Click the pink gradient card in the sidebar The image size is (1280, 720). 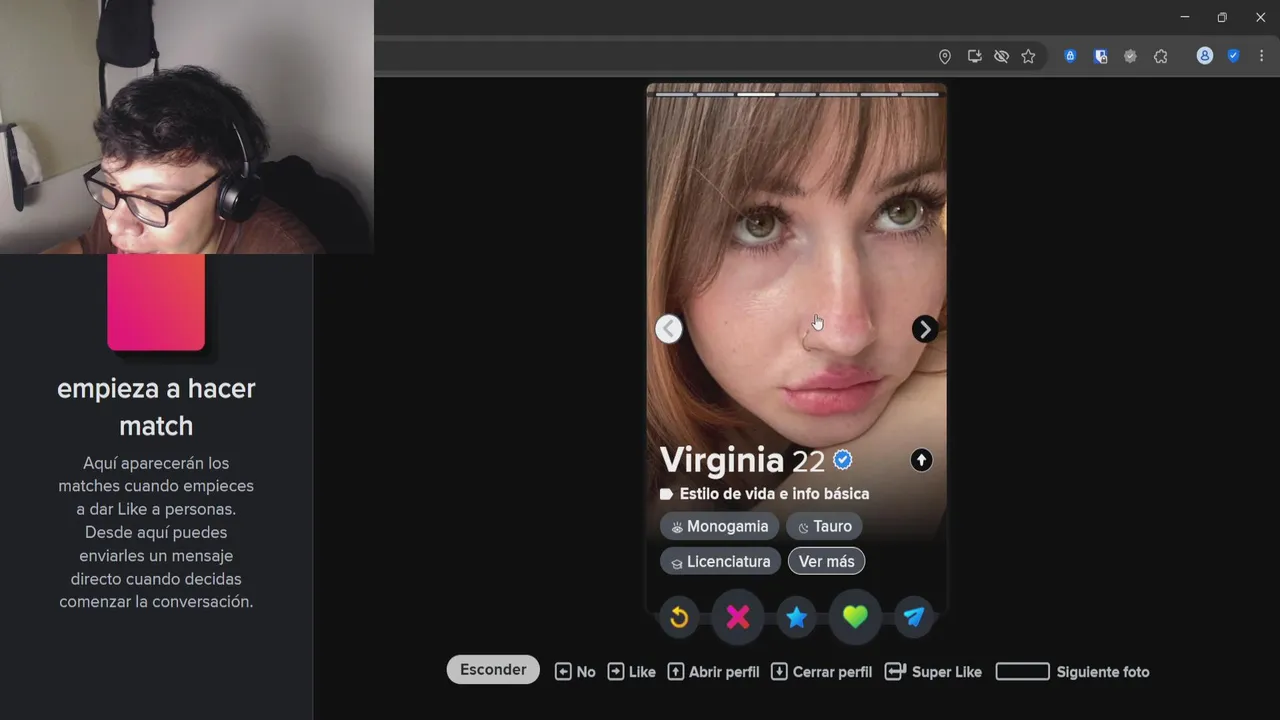click(156, 302)
